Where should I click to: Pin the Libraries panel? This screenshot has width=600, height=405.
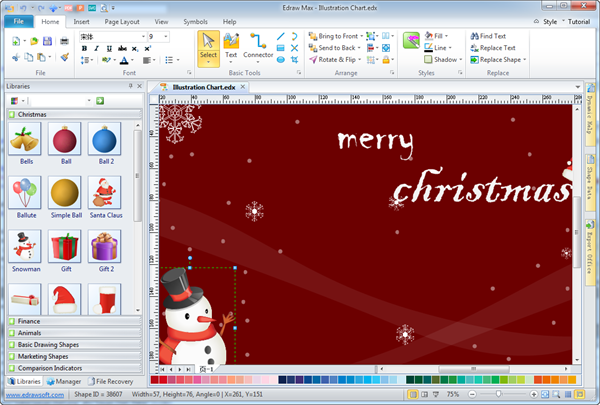tap(130, 86)
